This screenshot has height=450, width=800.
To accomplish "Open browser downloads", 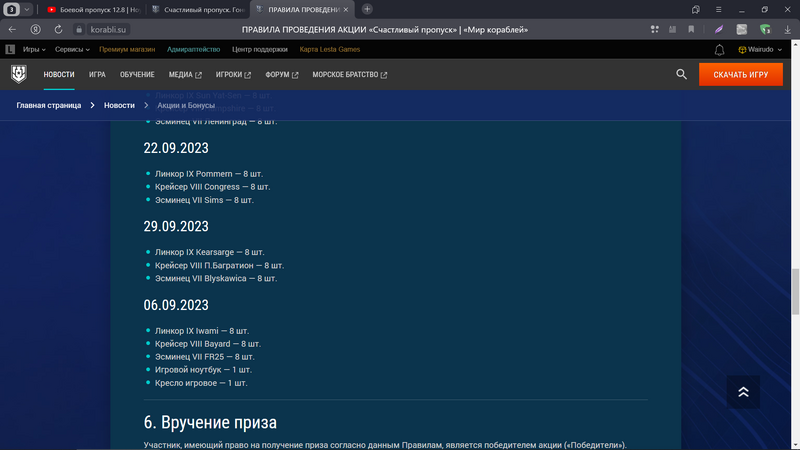I will tap(788, 30).
